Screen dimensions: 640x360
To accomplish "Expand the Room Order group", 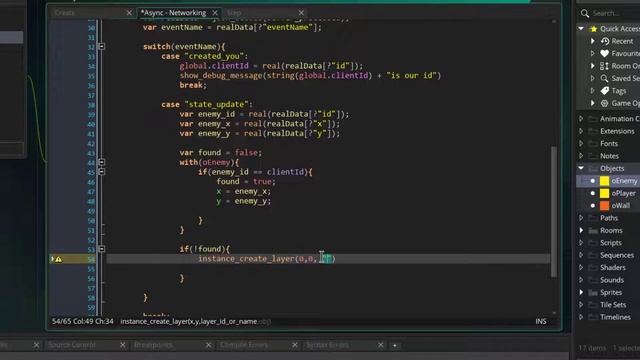I will click(593, 66).
